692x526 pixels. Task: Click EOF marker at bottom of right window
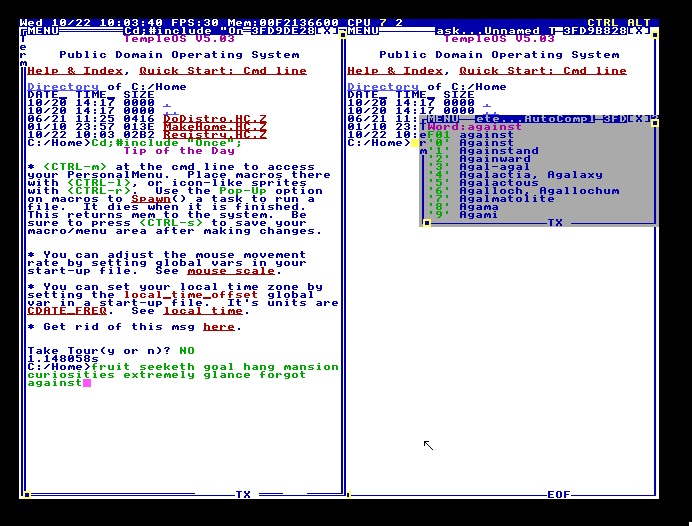[x=559, y=495]
